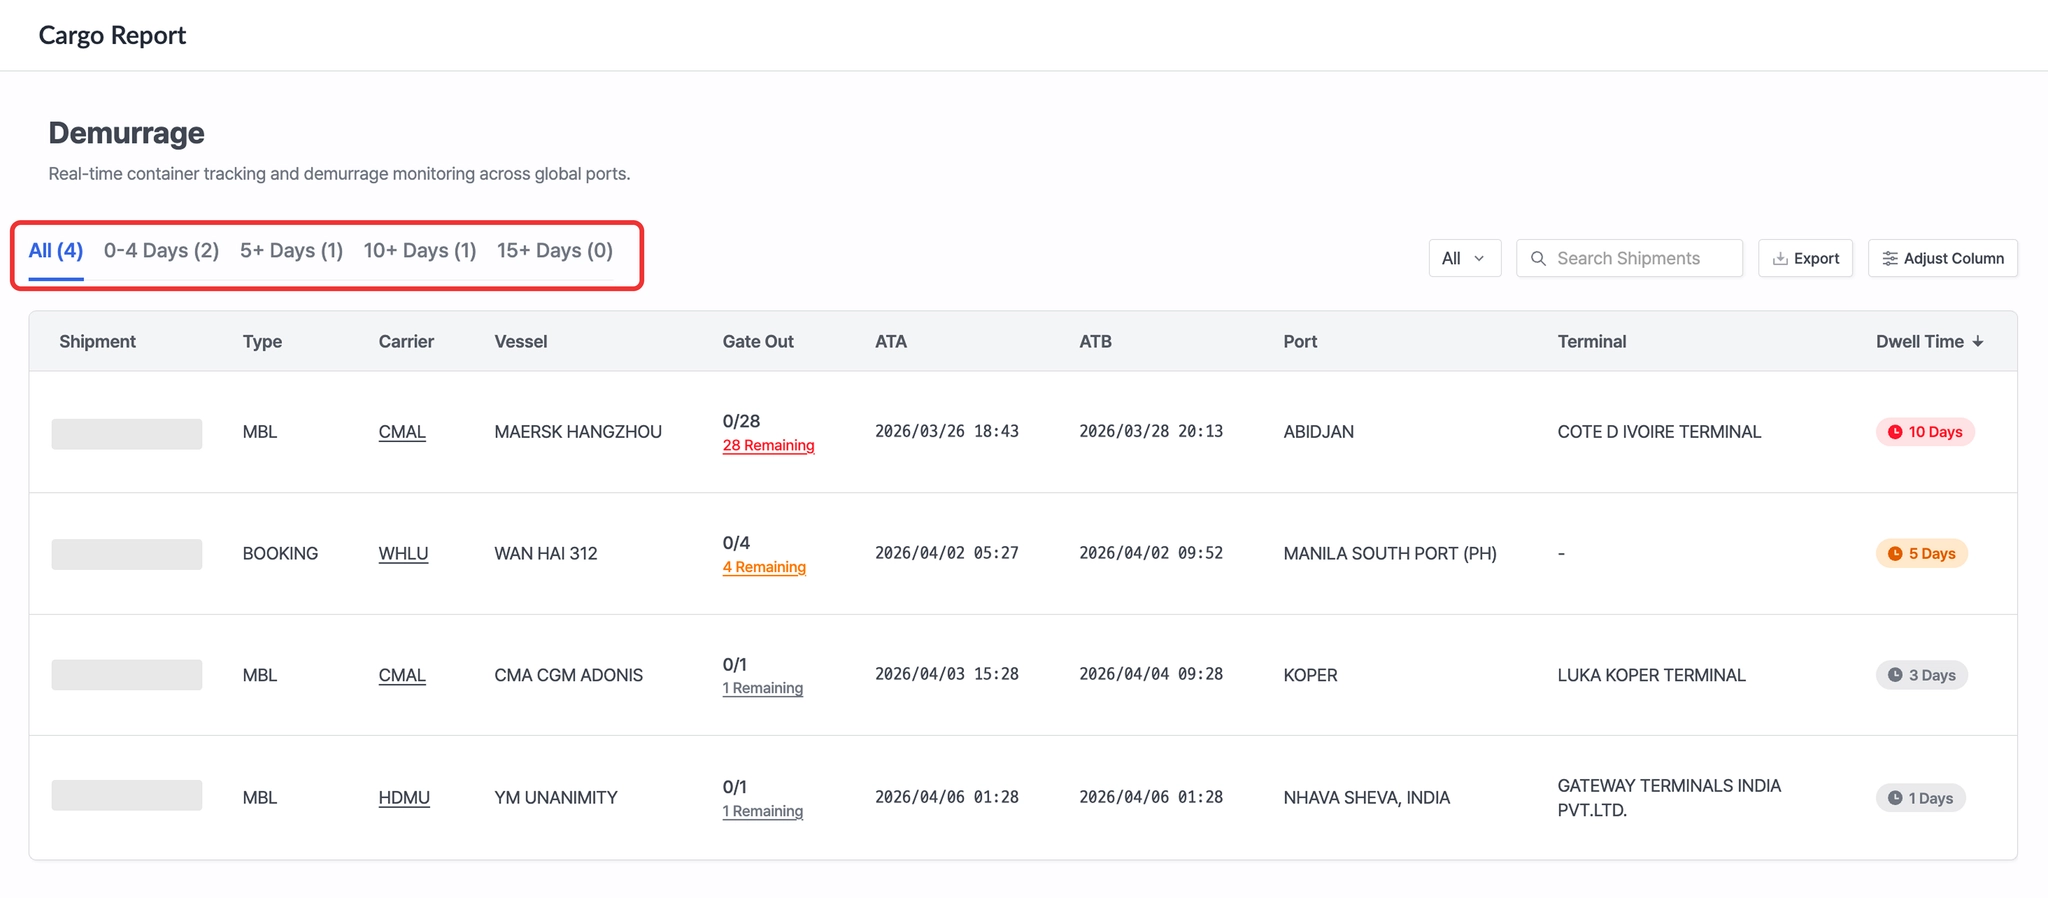Click the search magnifier icon
This screenshot has width=2048, height=898.
pos(1538,258)
